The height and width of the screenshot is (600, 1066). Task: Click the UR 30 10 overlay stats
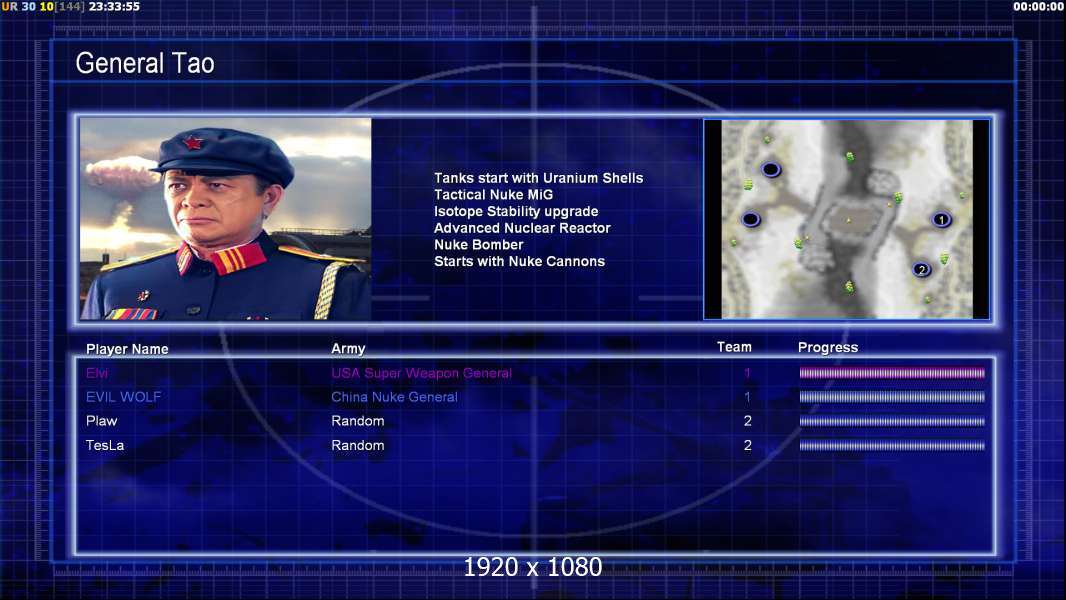click(27, 7)
